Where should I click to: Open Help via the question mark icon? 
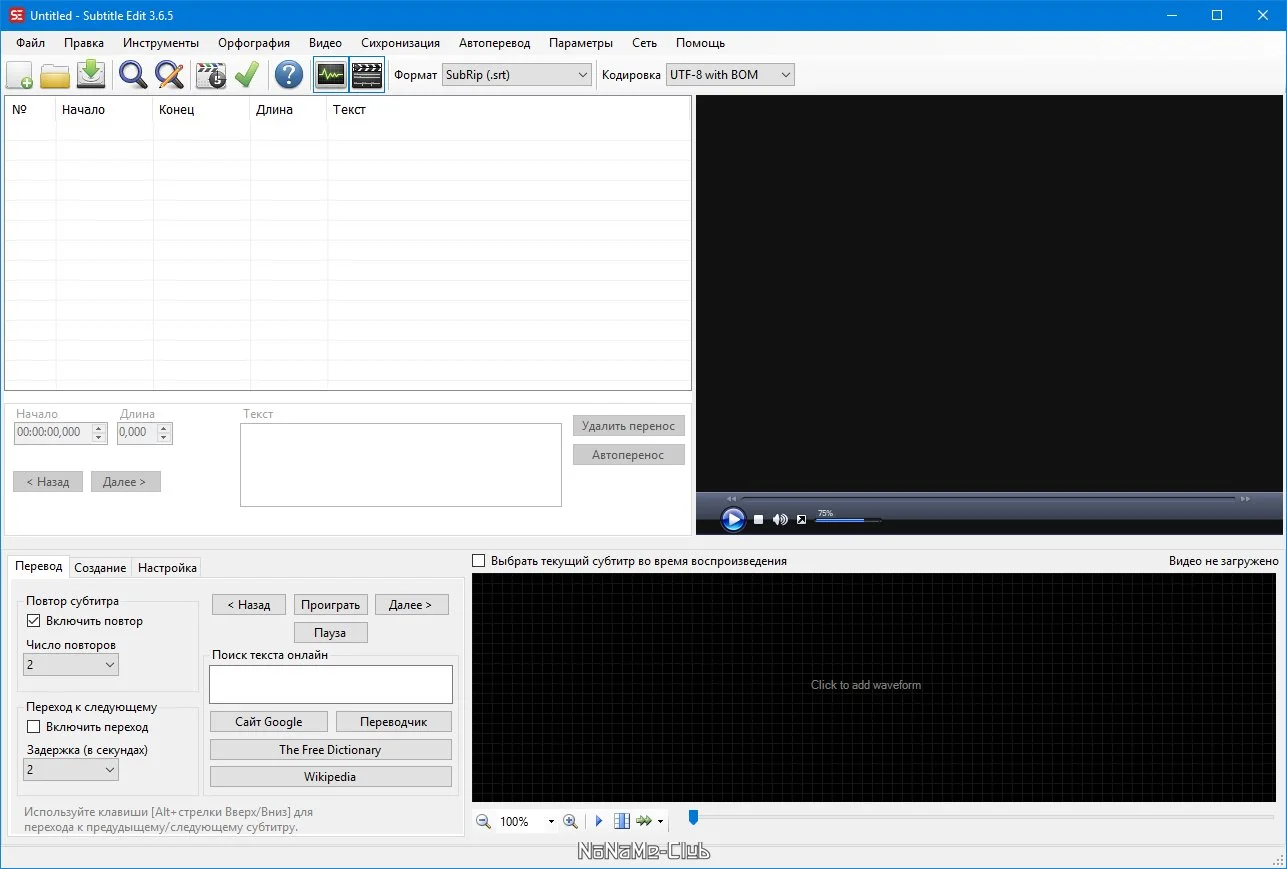[x=289, y=75]
